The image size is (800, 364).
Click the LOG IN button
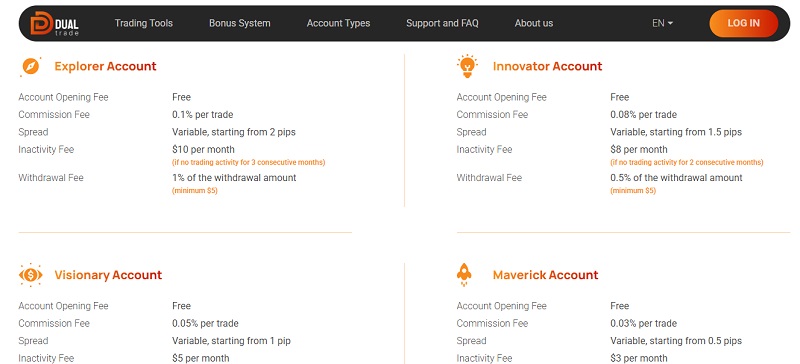coord(743,23)
